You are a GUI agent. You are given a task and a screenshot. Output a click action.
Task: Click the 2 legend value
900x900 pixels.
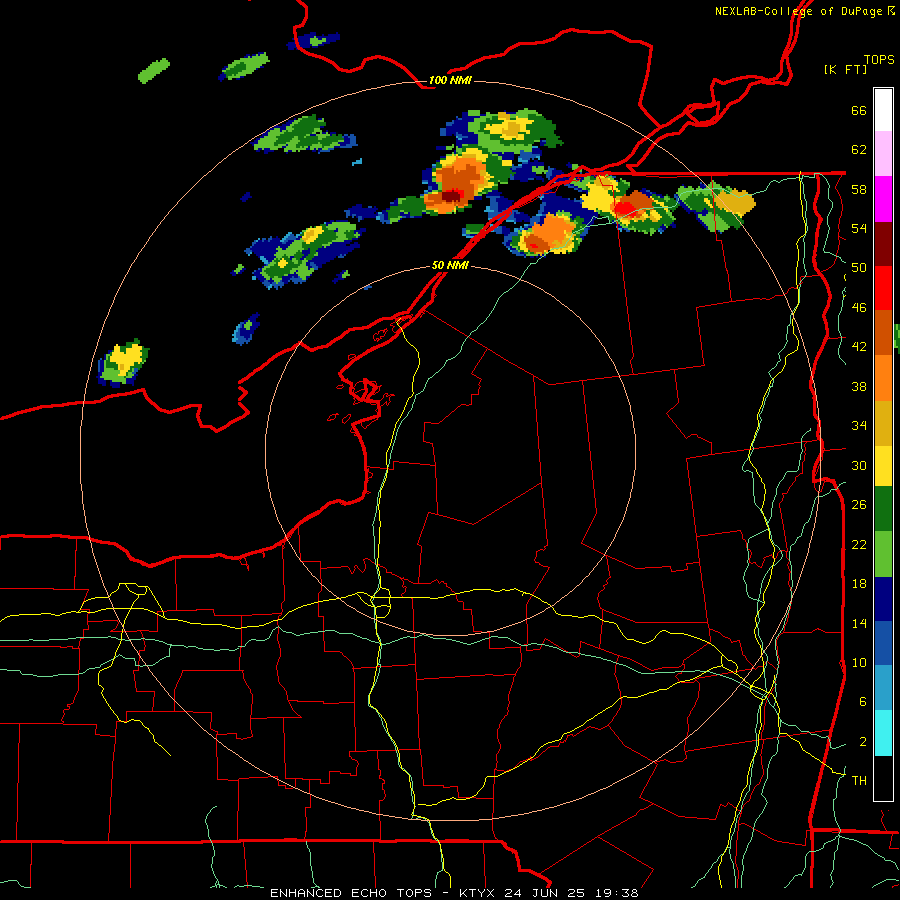(x=862, y=742)
